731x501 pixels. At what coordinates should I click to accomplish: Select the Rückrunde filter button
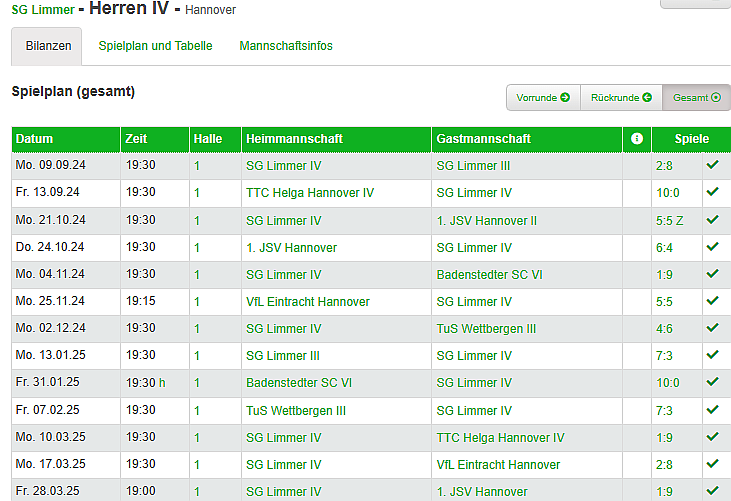click(621, 97)
